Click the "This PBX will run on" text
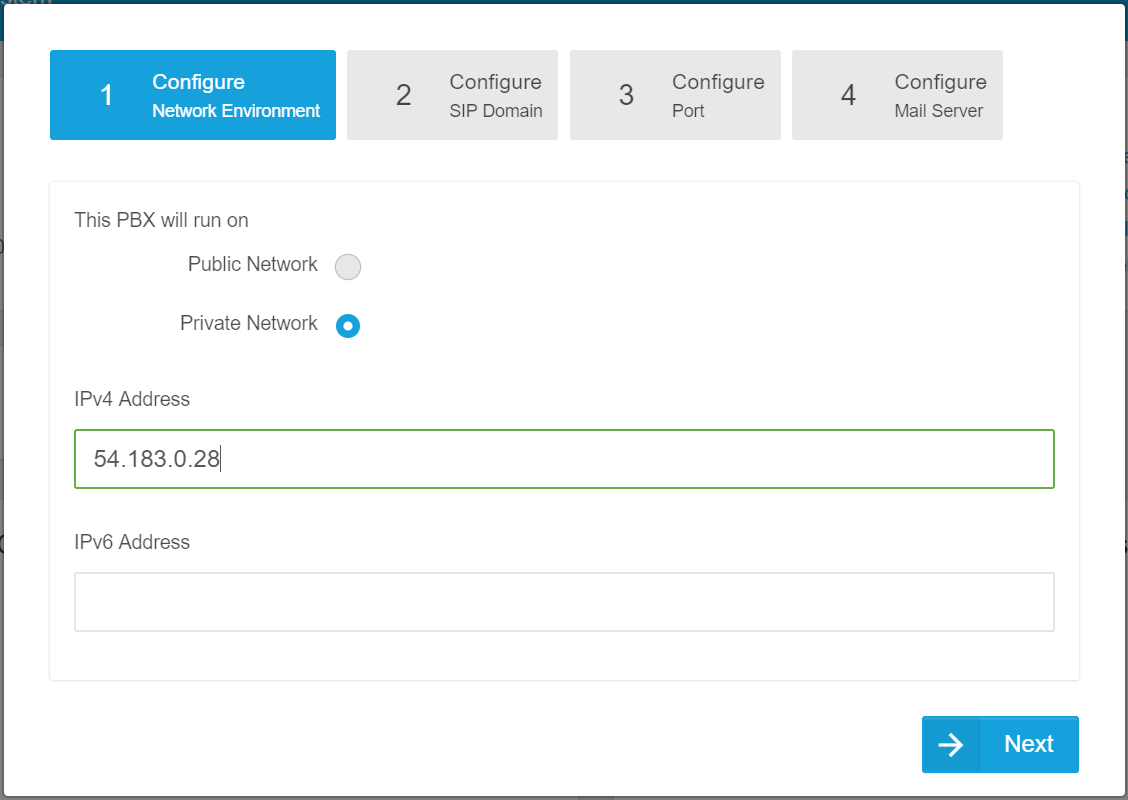The width and height of the screenshot is (1128, 800). click(x=161, y=220)
